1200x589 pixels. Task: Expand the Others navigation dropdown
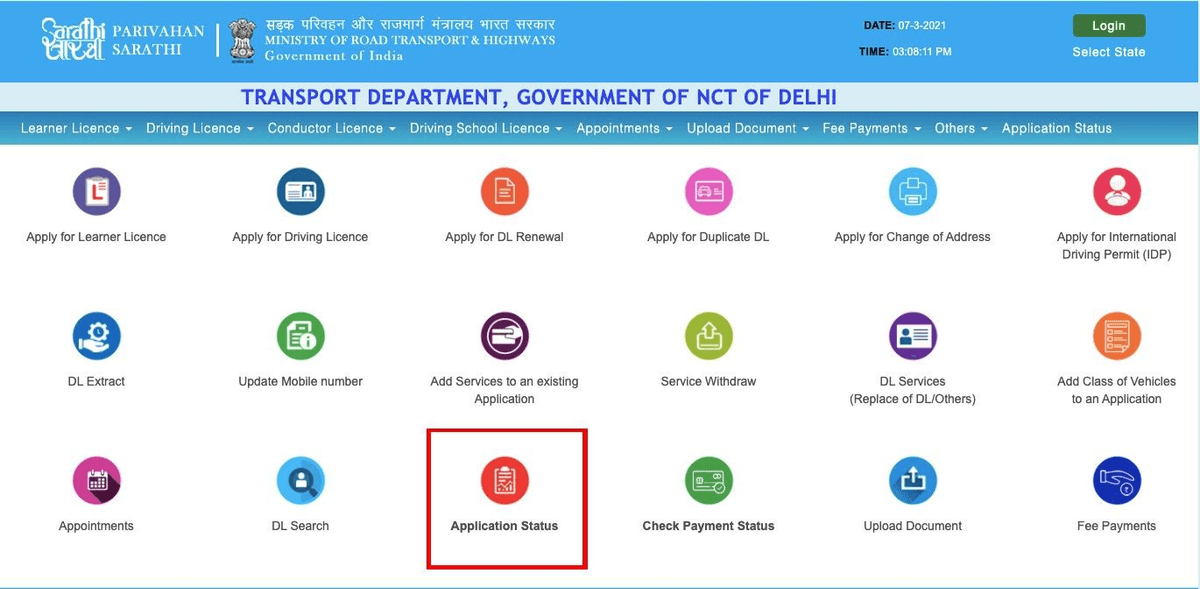tap(959, 128)
